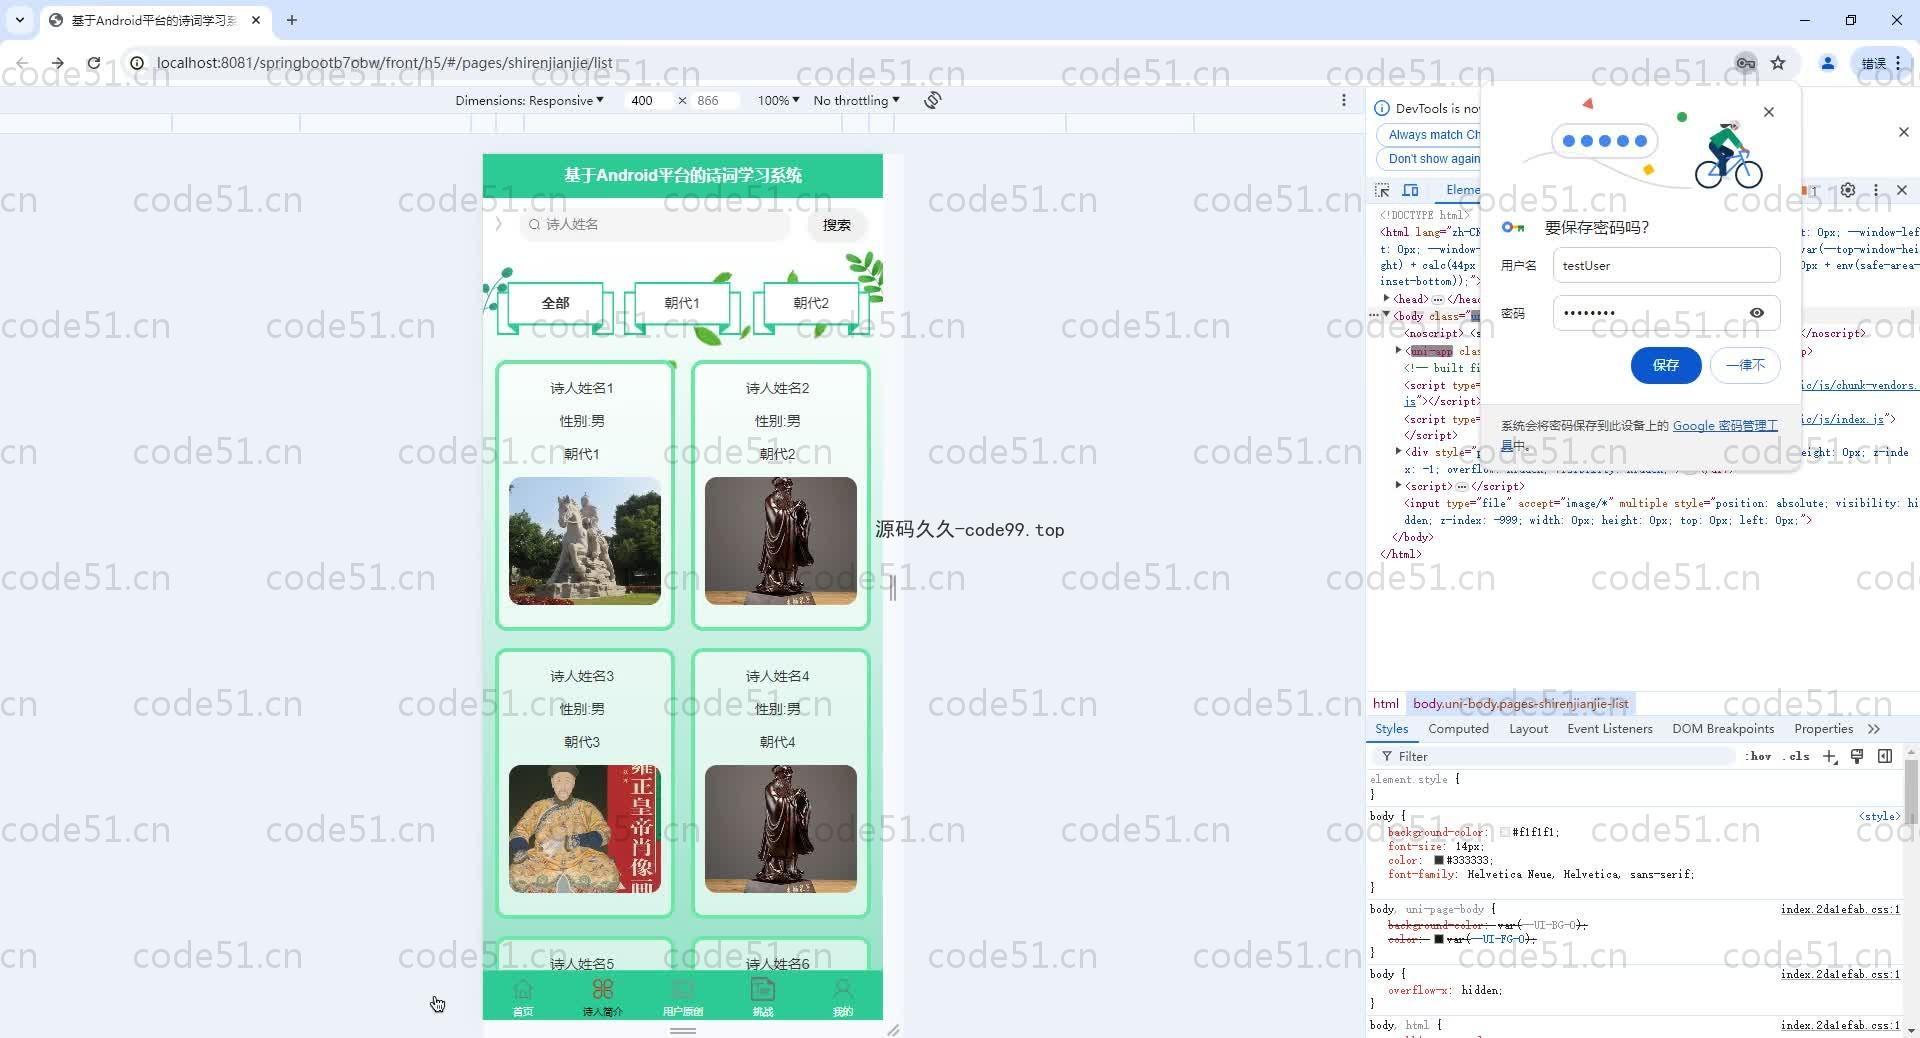Open the 100% zoom dropdown
The width and height of the screenshot is (1920, 1038).
778,100
